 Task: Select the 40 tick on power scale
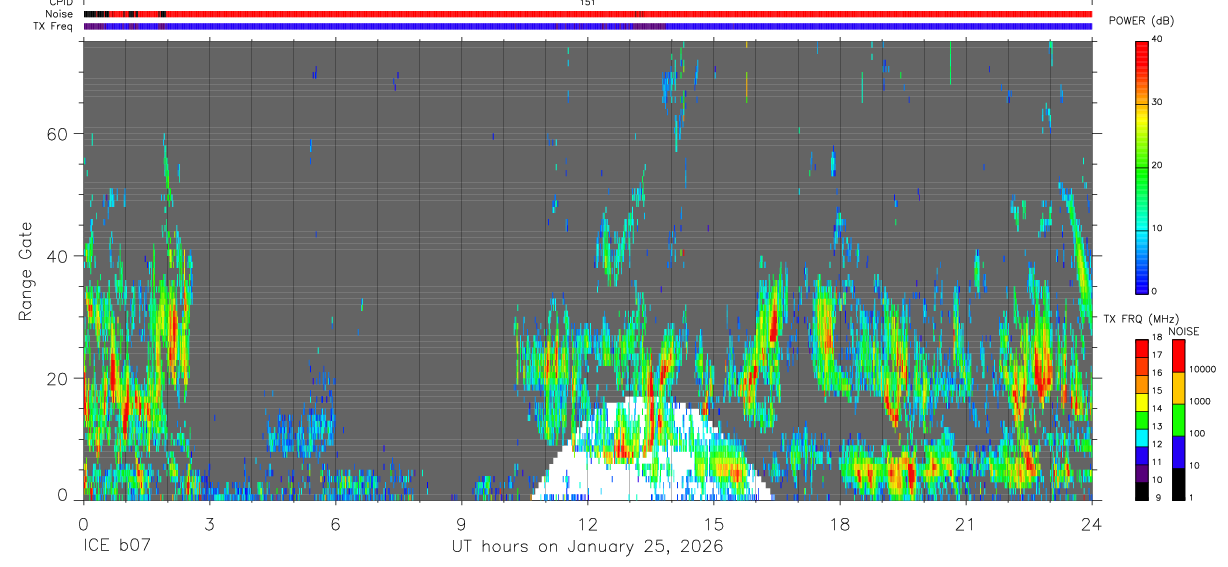pos(1157,39)
